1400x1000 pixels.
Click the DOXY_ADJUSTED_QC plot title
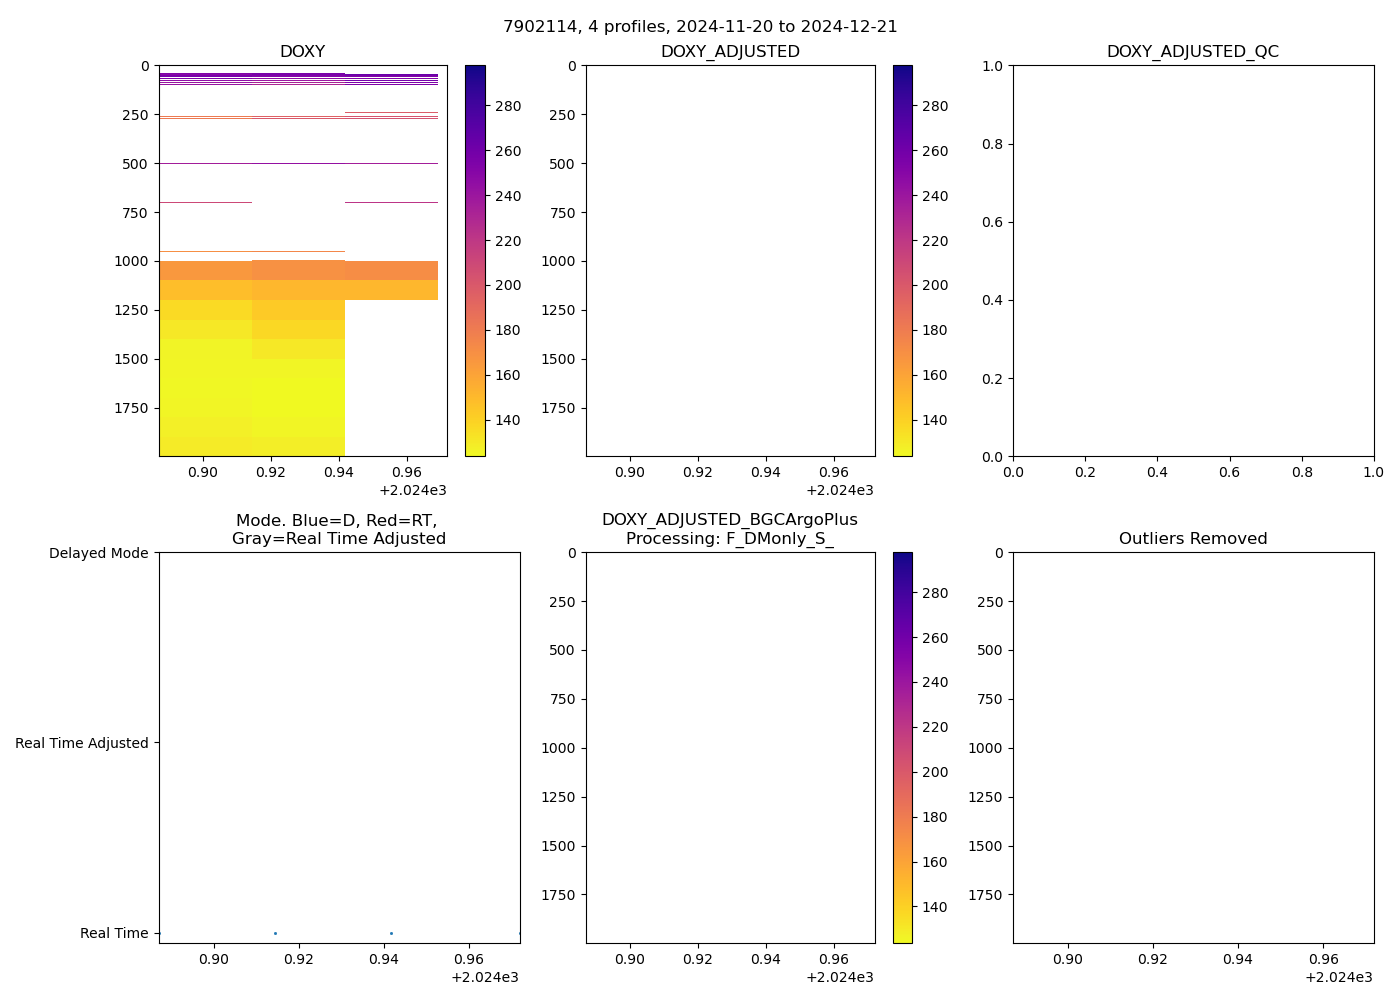tap(1192, 52)
